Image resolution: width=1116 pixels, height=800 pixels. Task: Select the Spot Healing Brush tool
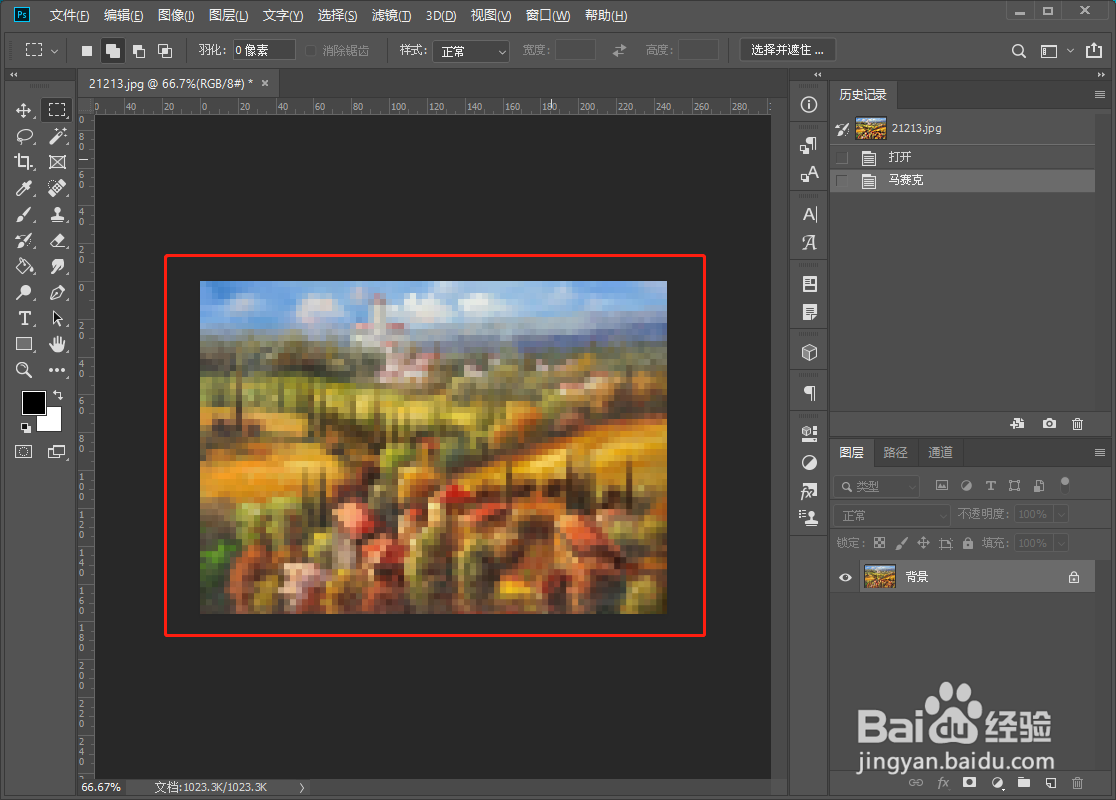(57, 188)
